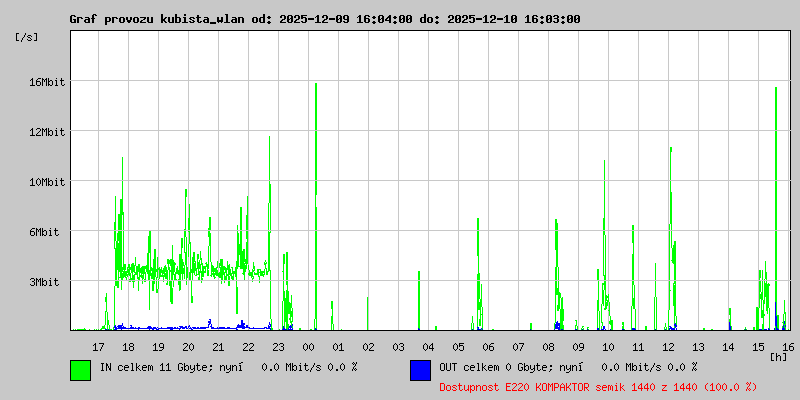Click the blue OUT legend color swatch

420,370
